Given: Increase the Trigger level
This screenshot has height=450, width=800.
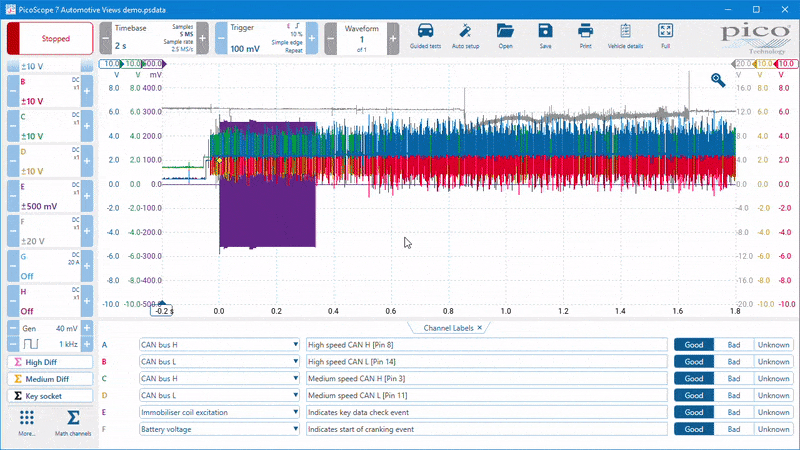Looking at the screenshot, I should click(x=312, y=38).
